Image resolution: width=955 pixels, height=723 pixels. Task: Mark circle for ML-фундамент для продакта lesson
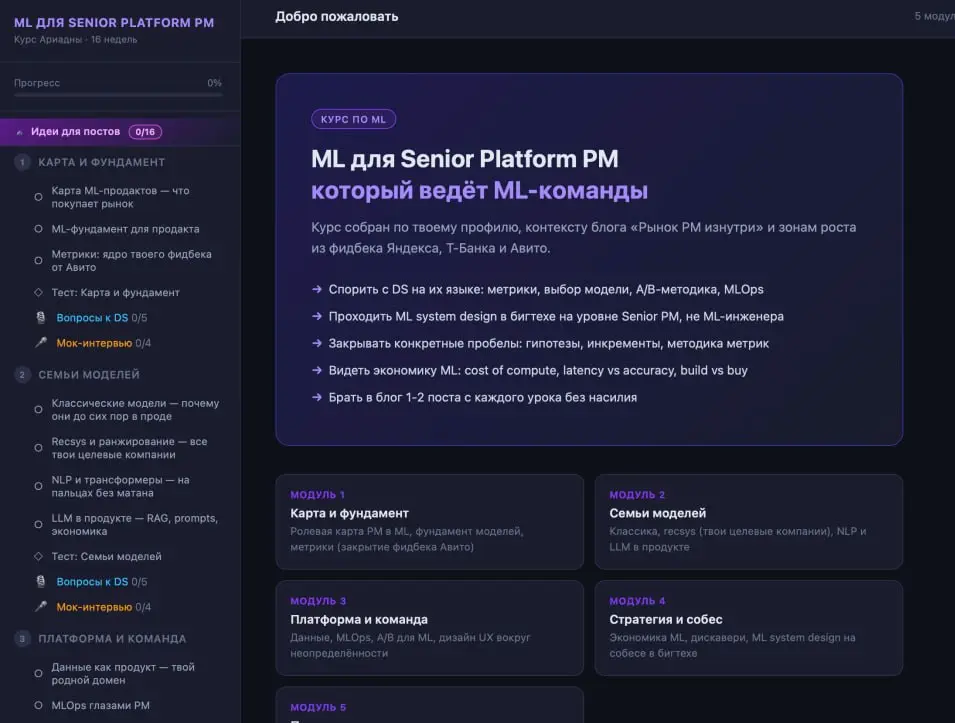pyautogui.click(x=38, y=229)
